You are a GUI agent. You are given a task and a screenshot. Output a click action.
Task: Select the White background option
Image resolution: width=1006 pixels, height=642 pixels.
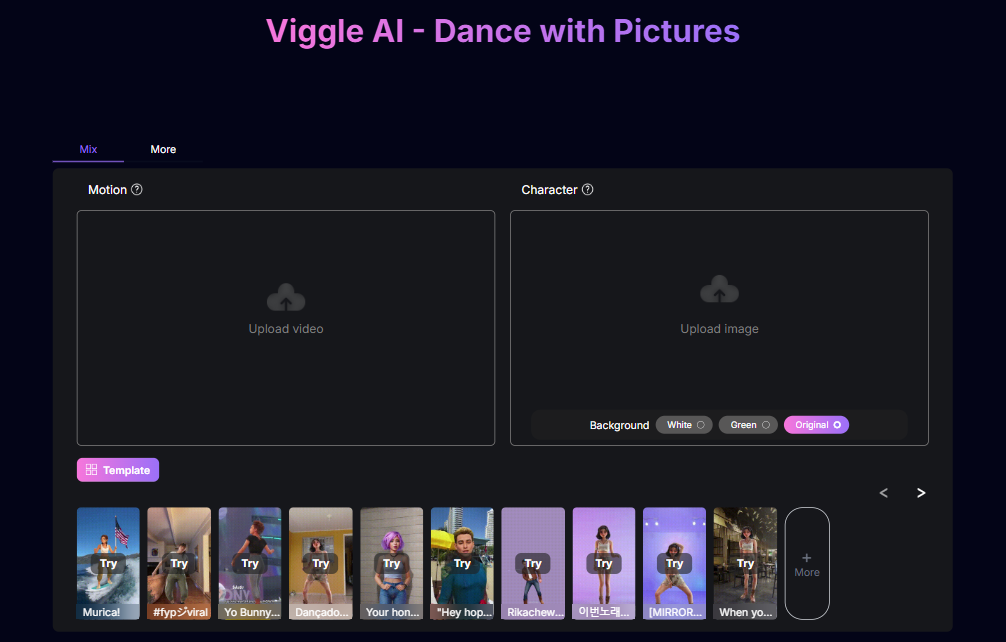point(684,425)
